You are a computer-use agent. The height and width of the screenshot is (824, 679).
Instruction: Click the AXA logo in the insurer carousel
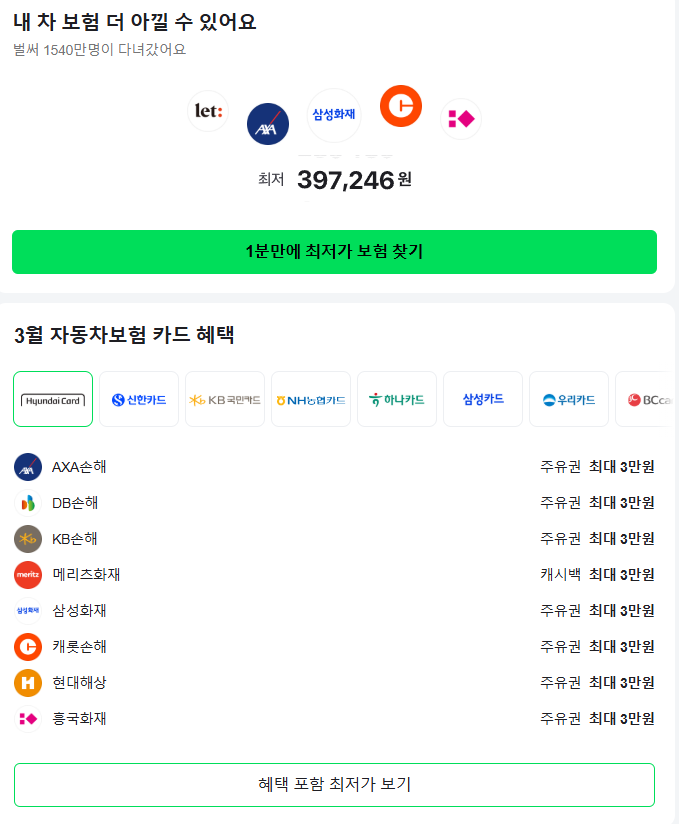coord(267,123)
